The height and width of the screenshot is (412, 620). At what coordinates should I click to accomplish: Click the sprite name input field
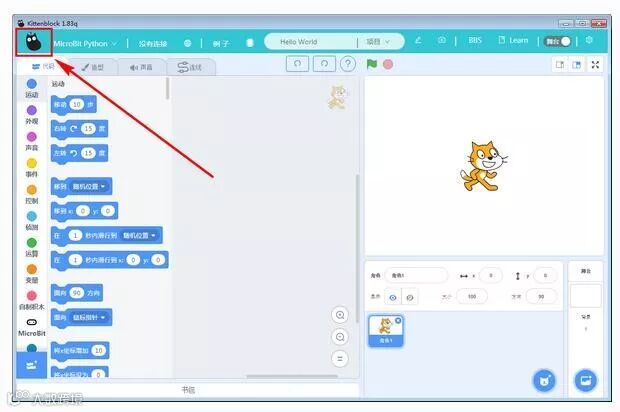[416, 275]
